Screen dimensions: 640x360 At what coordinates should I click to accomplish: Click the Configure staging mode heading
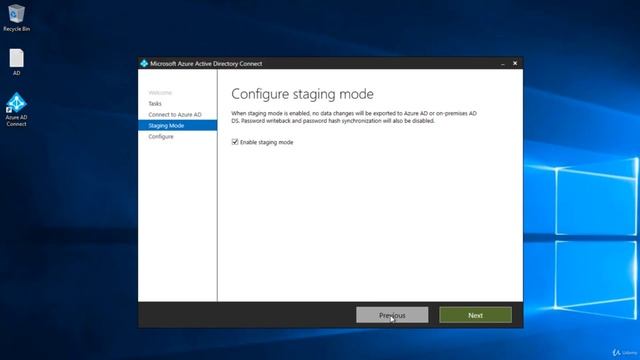302,94
